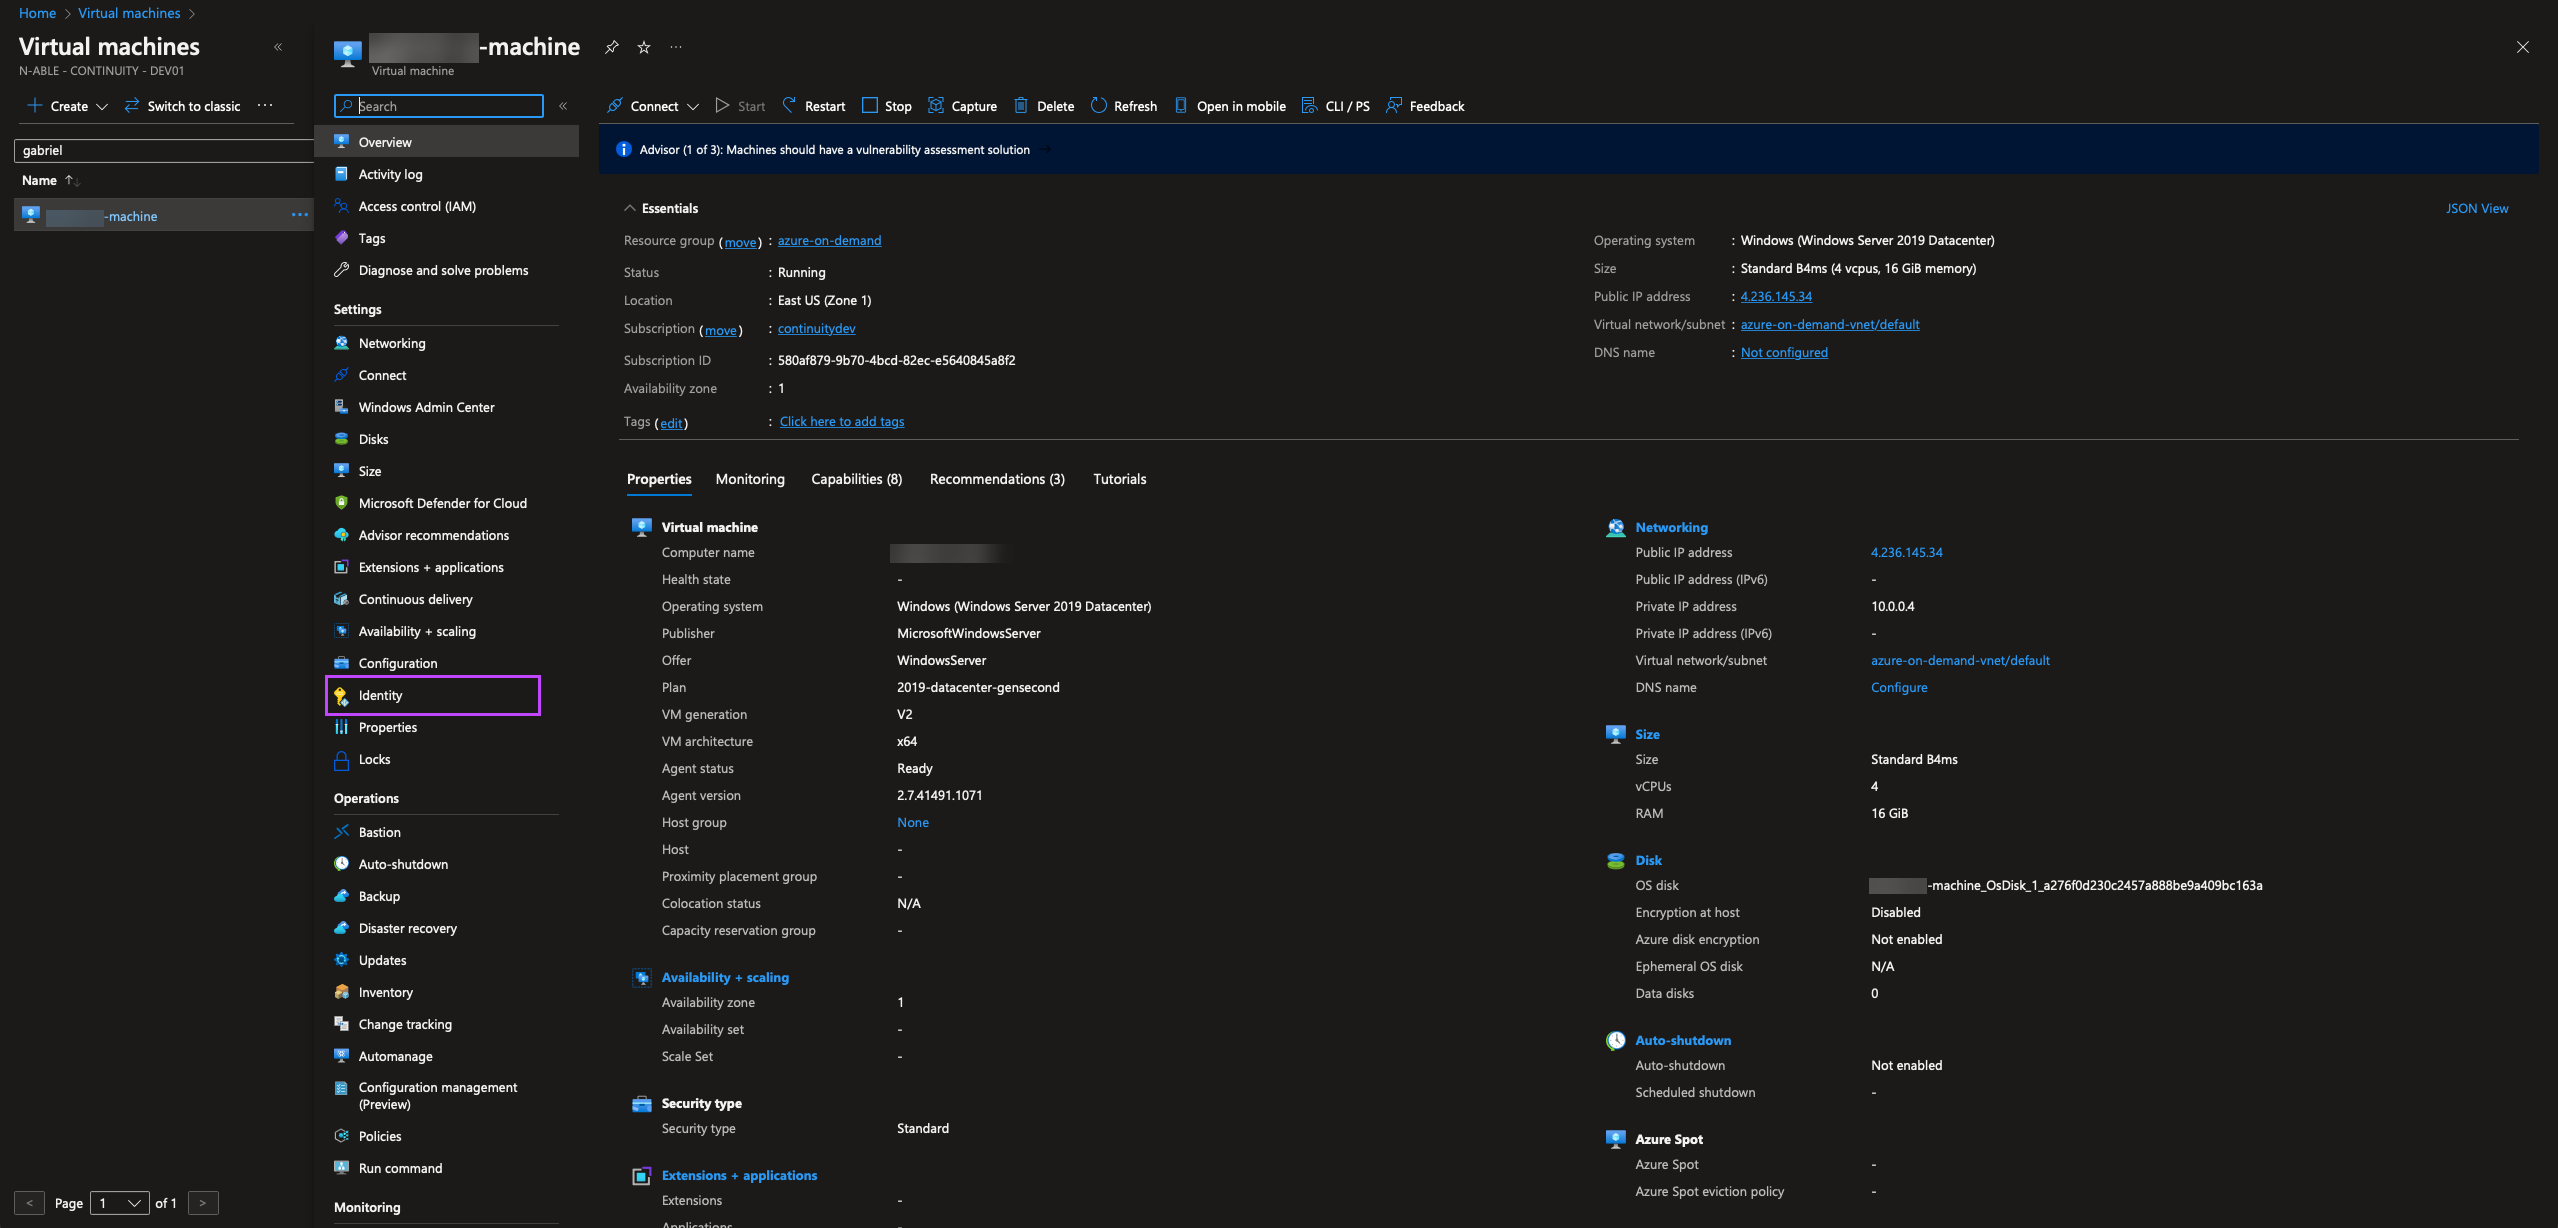Open Recommendations (3) tab
2558x1228 pixels.
point(996,479)
